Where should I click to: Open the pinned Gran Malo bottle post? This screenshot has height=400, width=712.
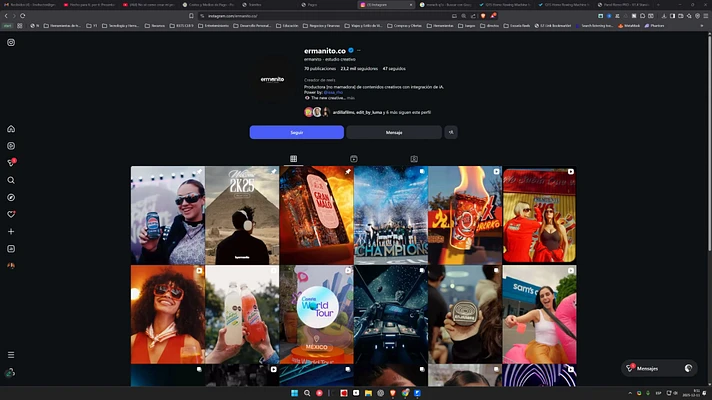point(316,215)
